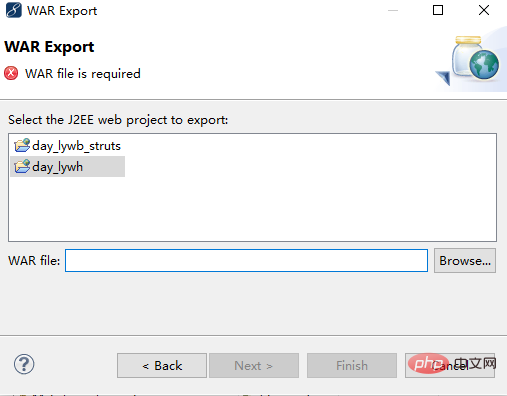
Task: Click the Finish button
Action: [x=352, y=365]
